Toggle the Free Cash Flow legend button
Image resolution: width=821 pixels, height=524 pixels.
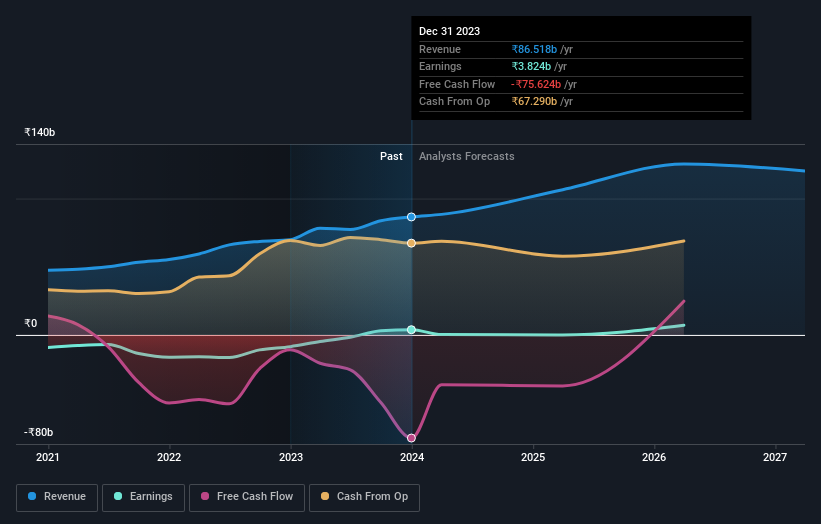click(247, 497)
